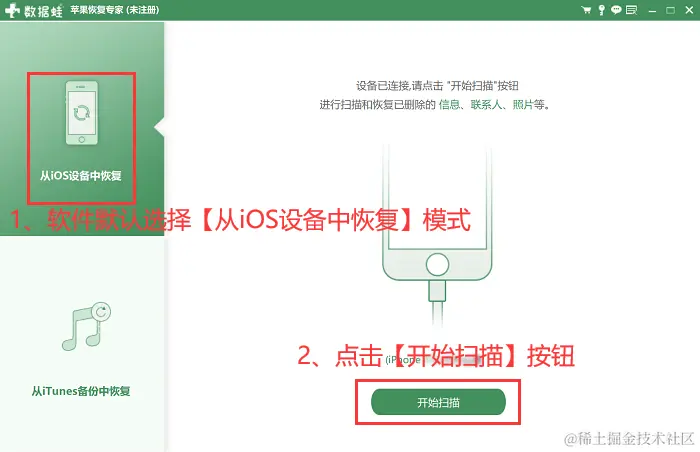Open the 信息 link
The height and width of the screenshot is (452, 700).
(449, 105)
